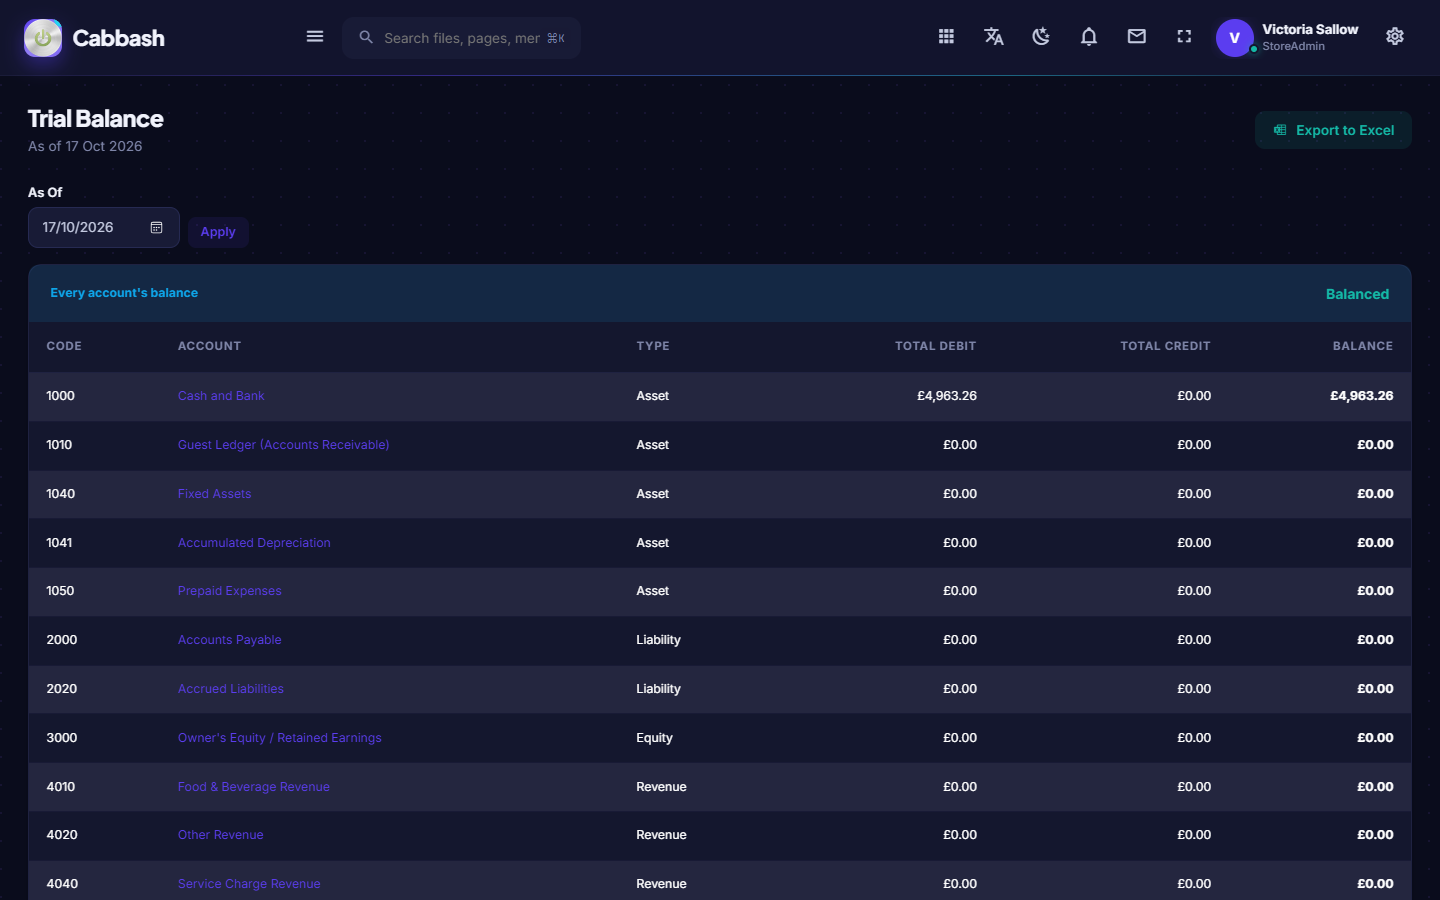This screenshot has height=900, width=1440.
Task: Click the ACCOUNT column header
Action: click(x=209, y=346)
